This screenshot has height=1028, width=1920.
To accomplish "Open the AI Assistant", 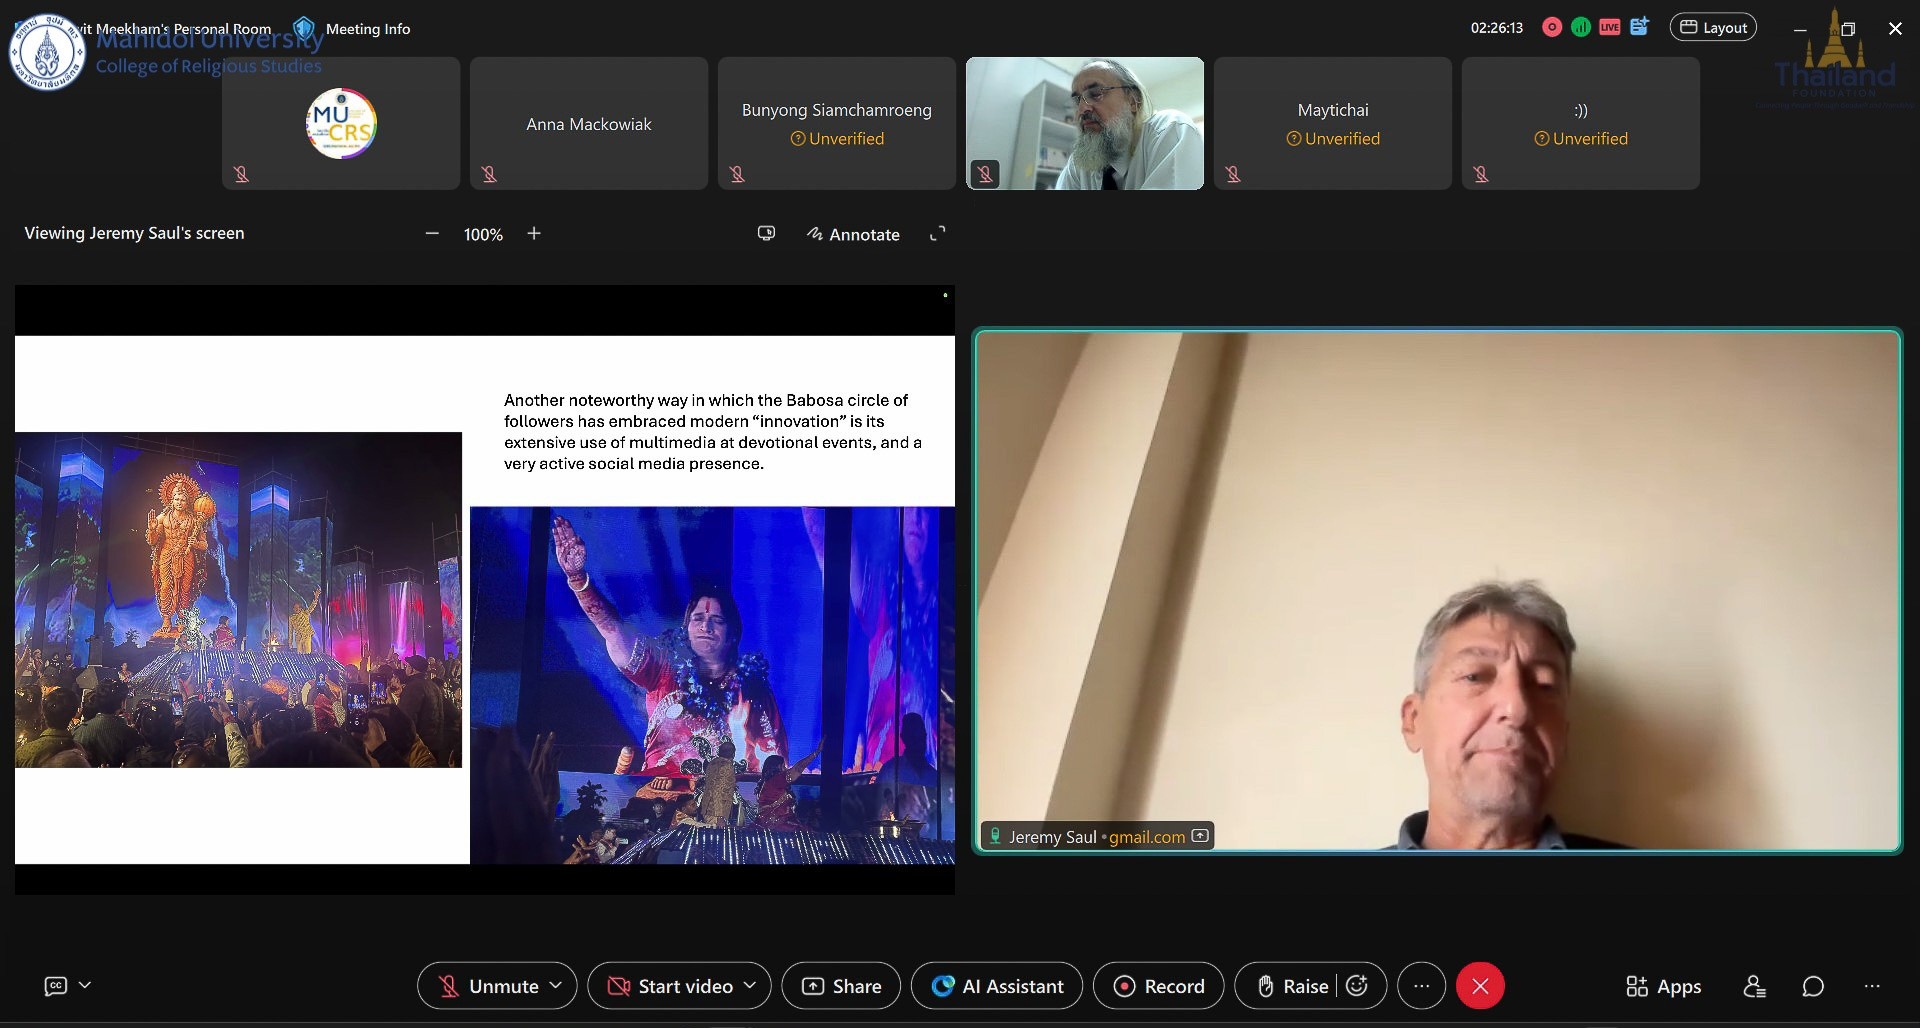I will [x=997, y=986].
